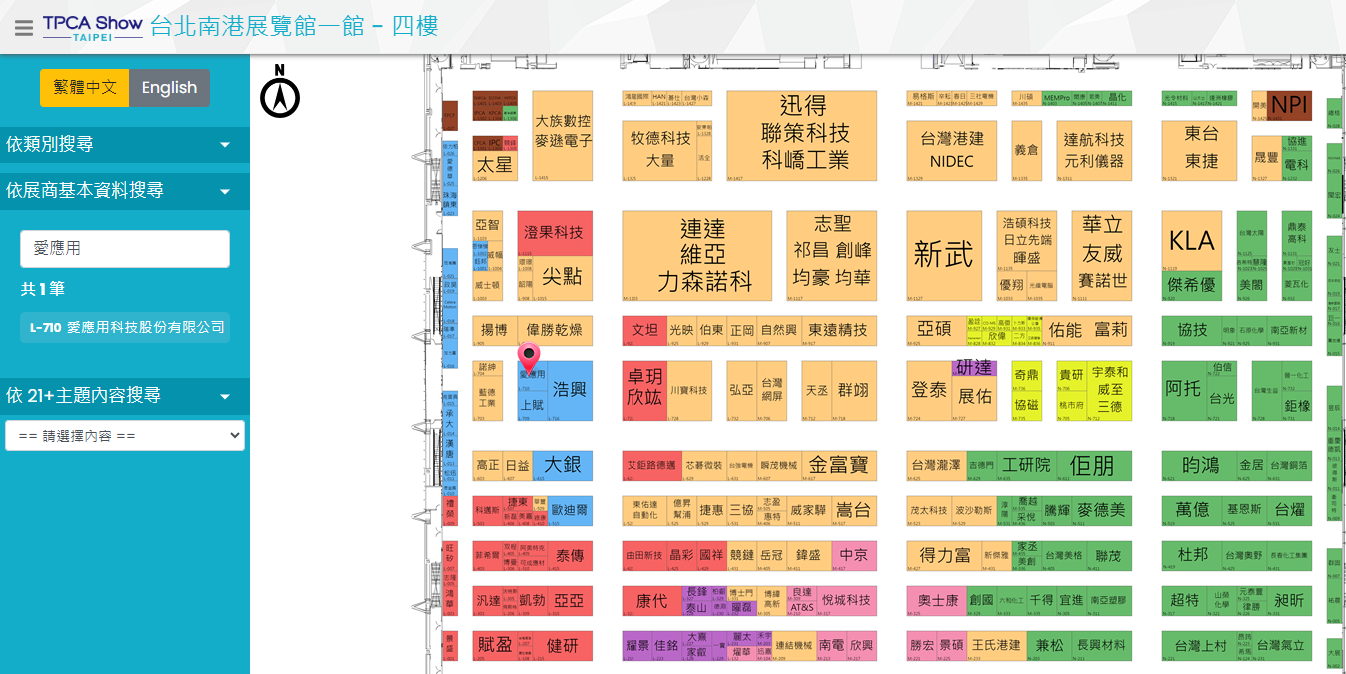1346x674 pixels.
Task: Click the 連達 維亞 力森諾科 booth
Action: [x=697, y=255]
